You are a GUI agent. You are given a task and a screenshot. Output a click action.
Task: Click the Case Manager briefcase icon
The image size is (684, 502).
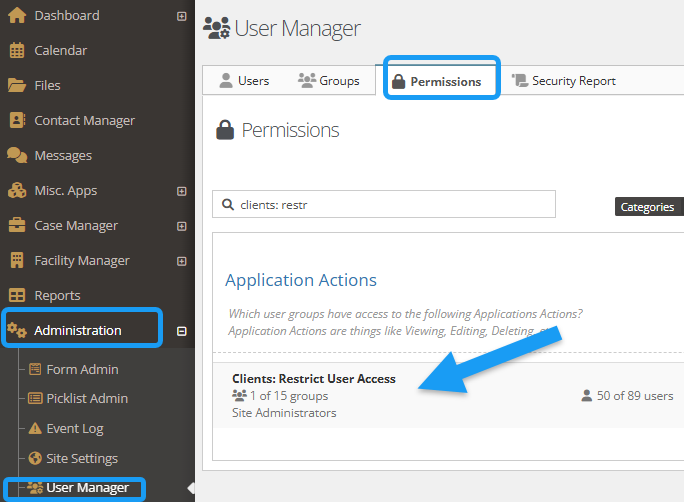tap(16, 225)
